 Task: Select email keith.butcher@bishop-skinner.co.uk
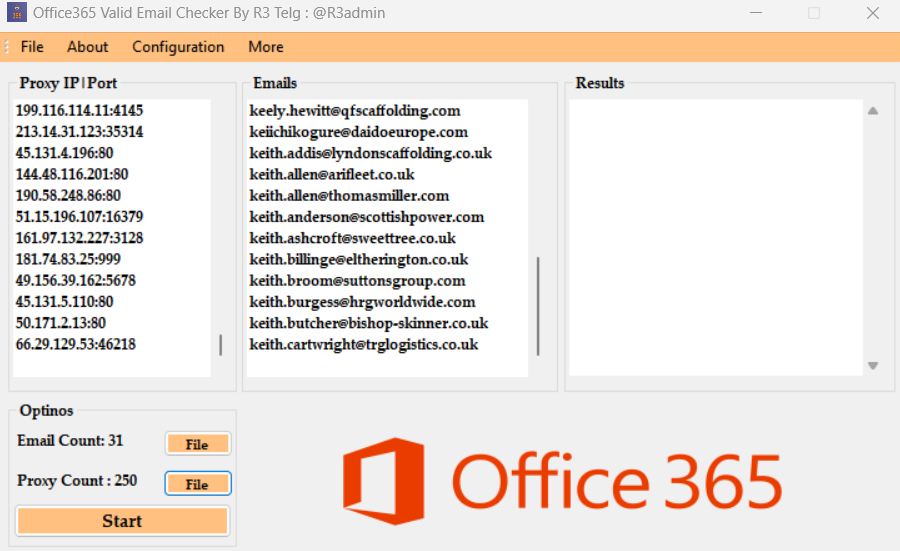[368, 323]
